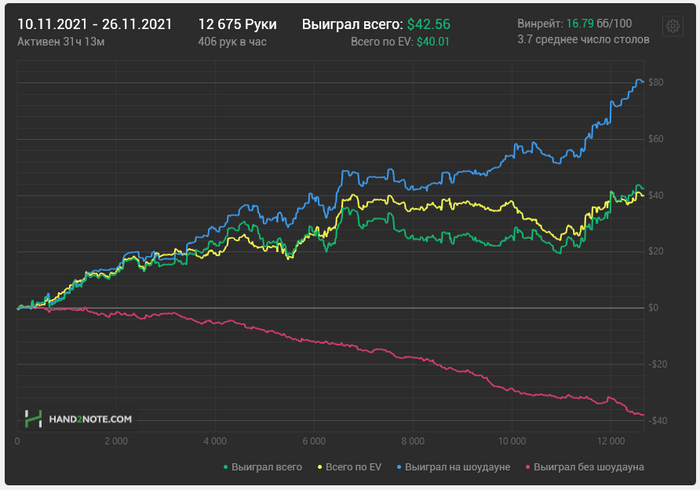The width and height of the screenshot is (700, 490).
Task: Click the green 'Выиграл всего' legend dot
Action: [225, 467]
